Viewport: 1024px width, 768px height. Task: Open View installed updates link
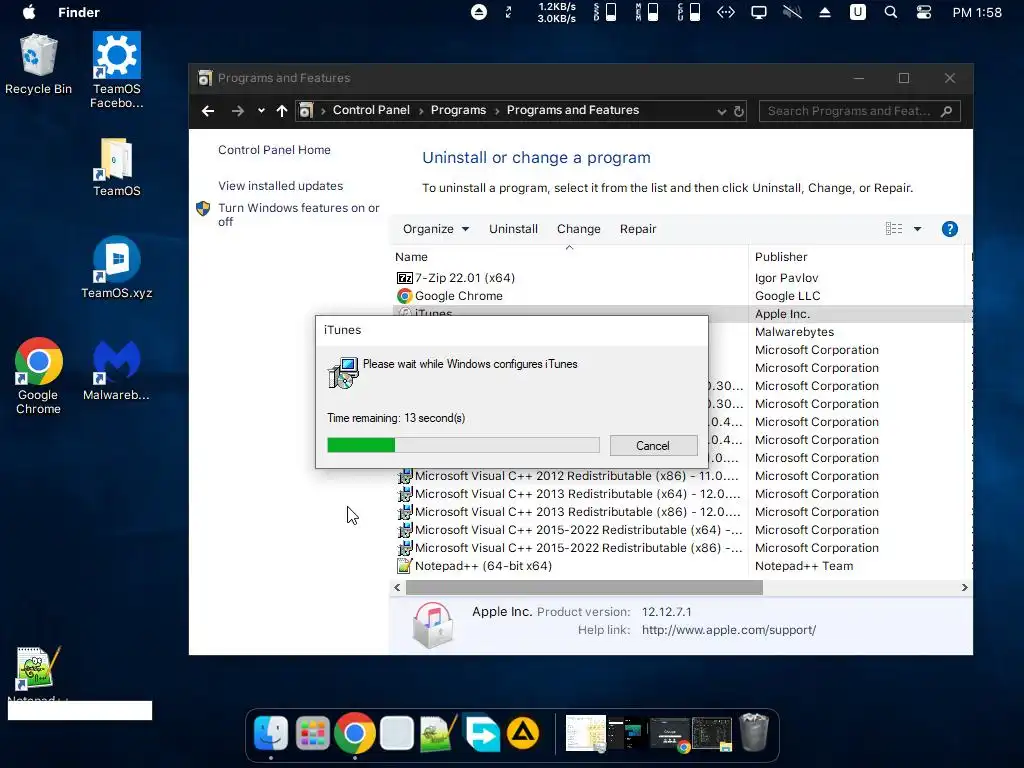280,185
